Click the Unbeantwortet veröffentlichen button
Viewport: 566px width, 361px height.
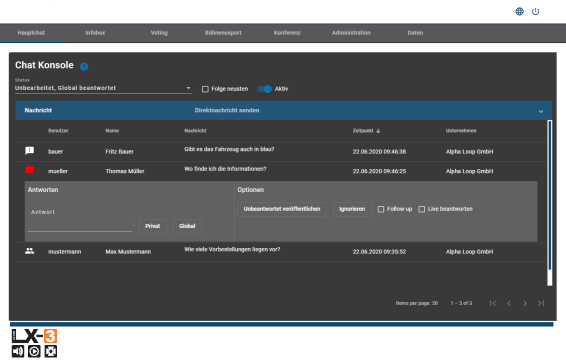tap(282, 209)
